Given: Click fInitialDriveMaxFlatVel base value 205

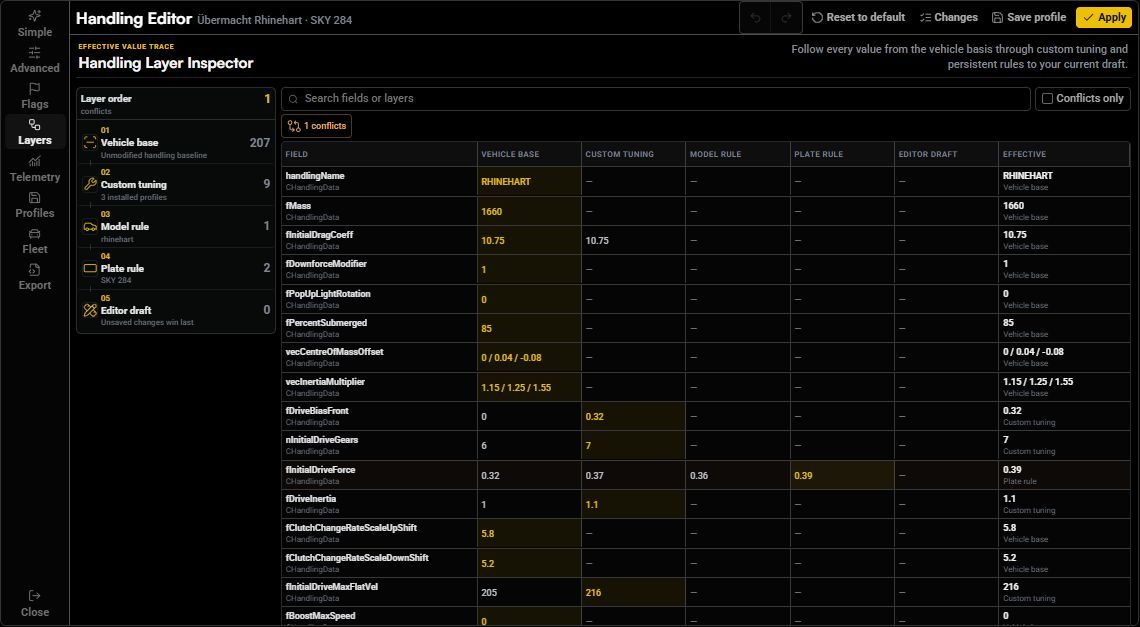Looking at the screenshot, I should (489, 593).
